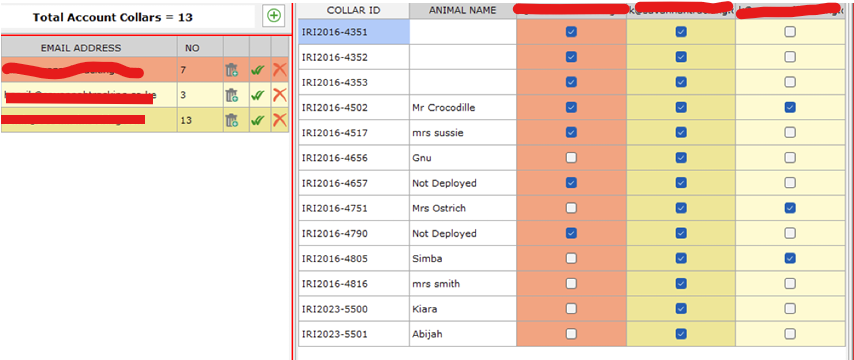Screen dimensions: 854x360
Task: Uncheck dark-yellow column checkbox for Gnu
Action: pyautogui.click(x=681, y=158)
